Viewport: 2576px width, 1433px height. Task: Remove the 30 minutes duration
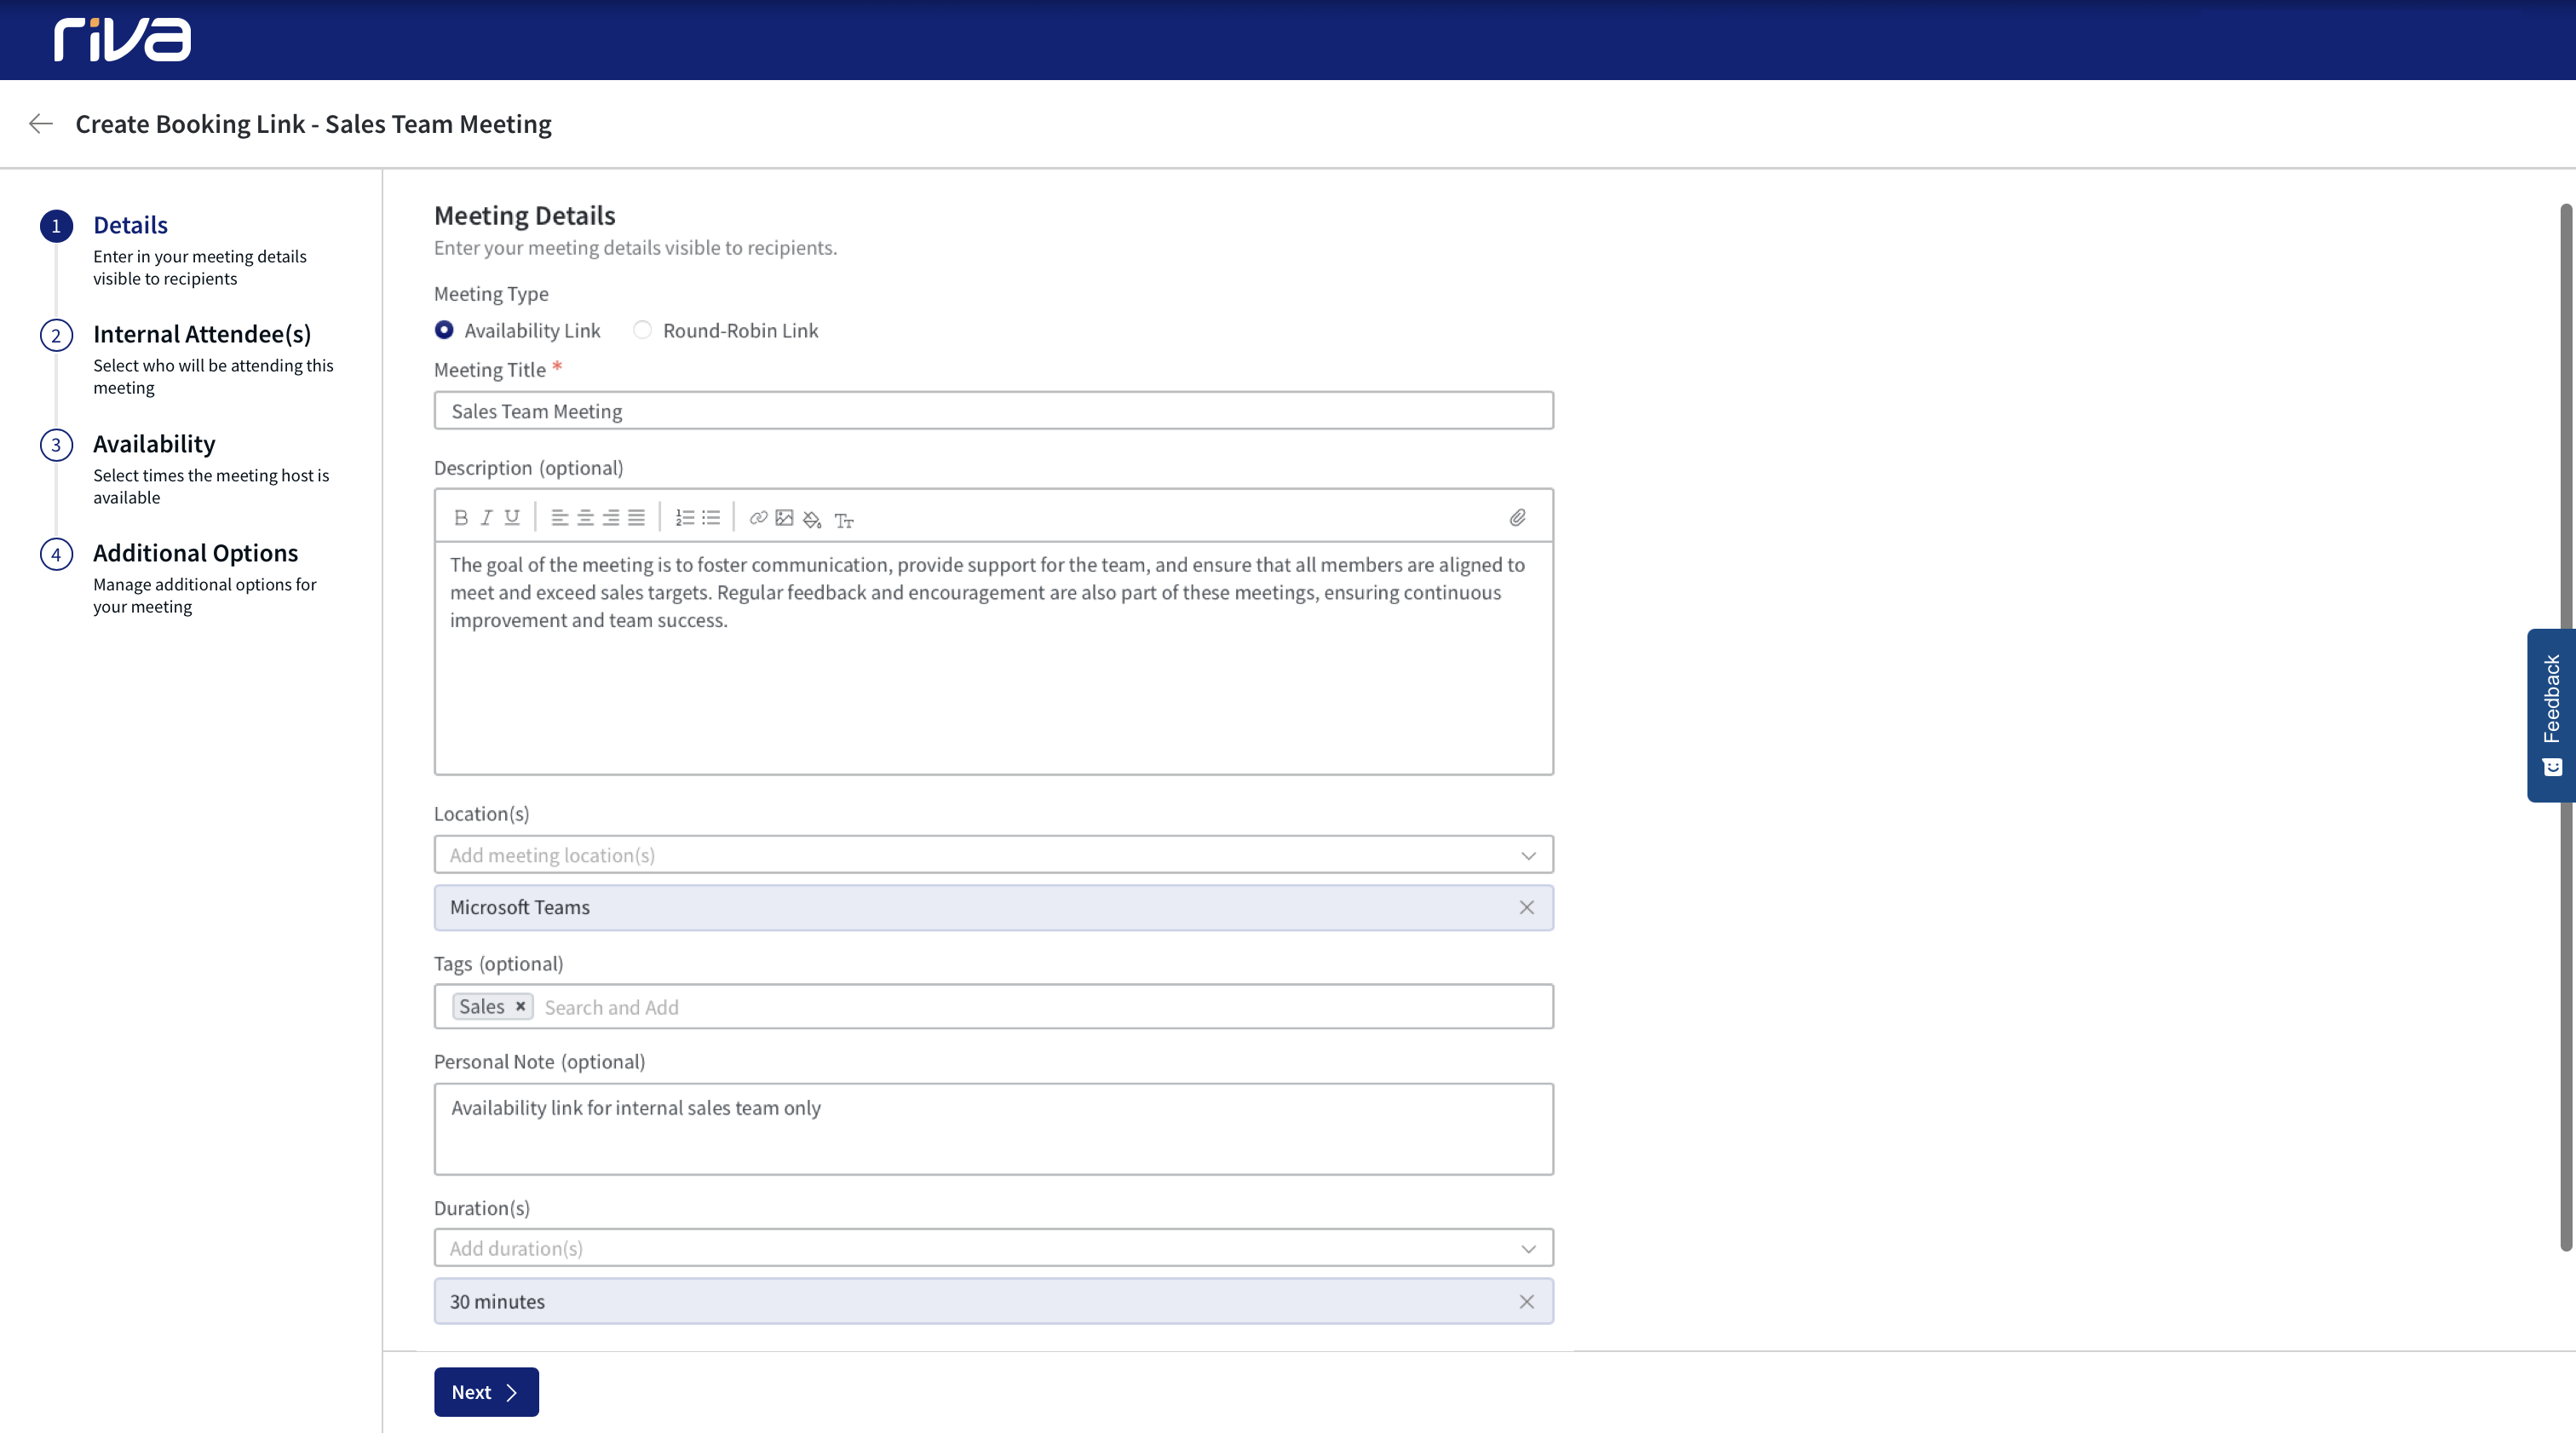pyautogui.click(x=1527, y=1301)
